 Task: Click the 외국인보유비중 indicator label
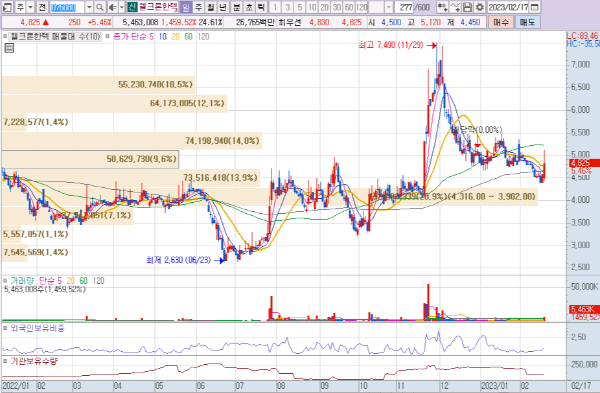tap(38, 328)
